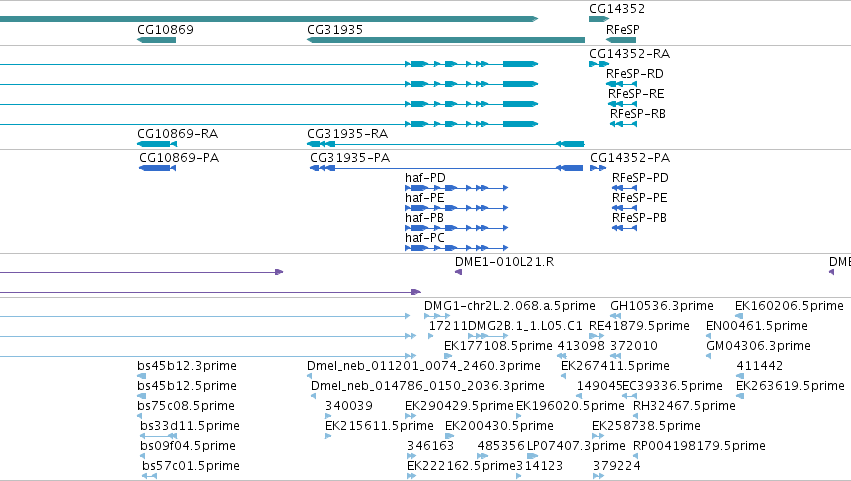
Task: Select the RFeSP-PB protein label
Action: click(x=640, y=218)
